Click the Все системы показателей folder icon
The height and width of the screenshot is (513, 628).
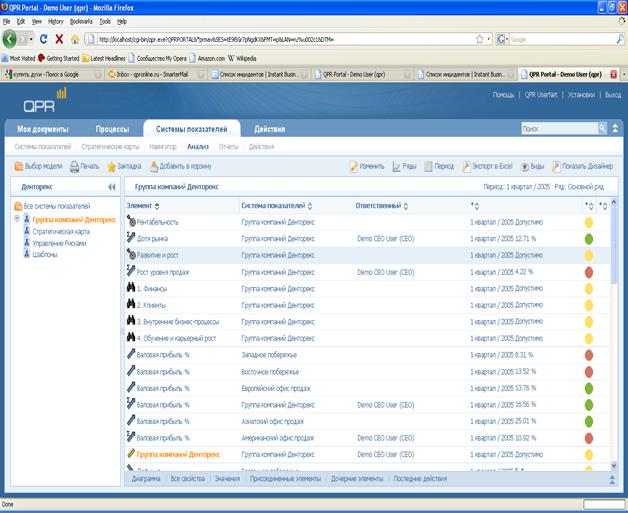[18, 206]
